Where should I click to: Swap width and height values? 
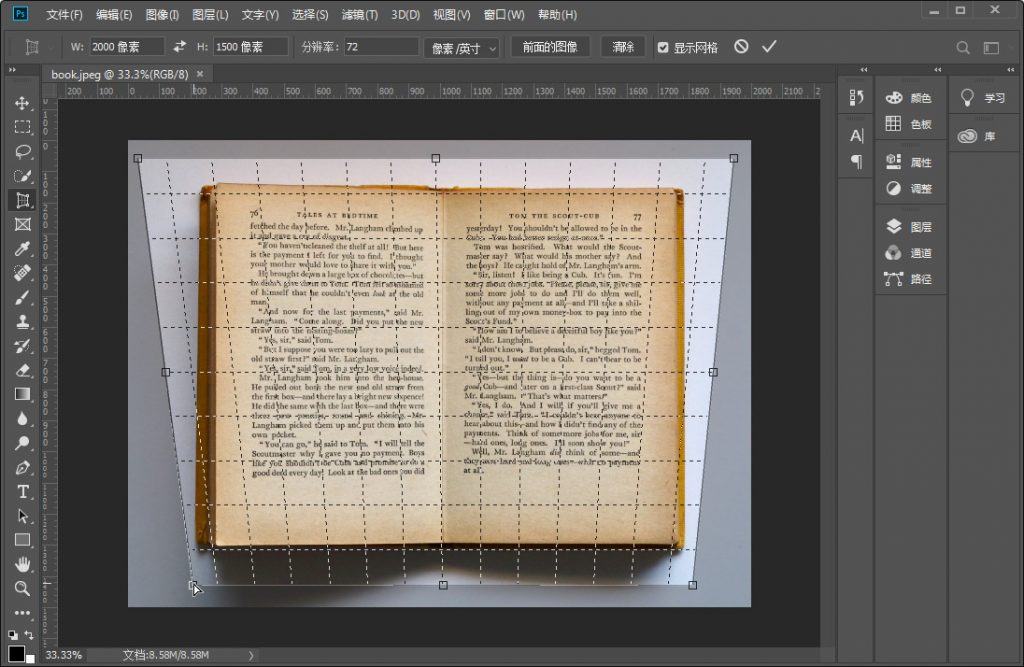pyautogui.click(x=180, y=46)
